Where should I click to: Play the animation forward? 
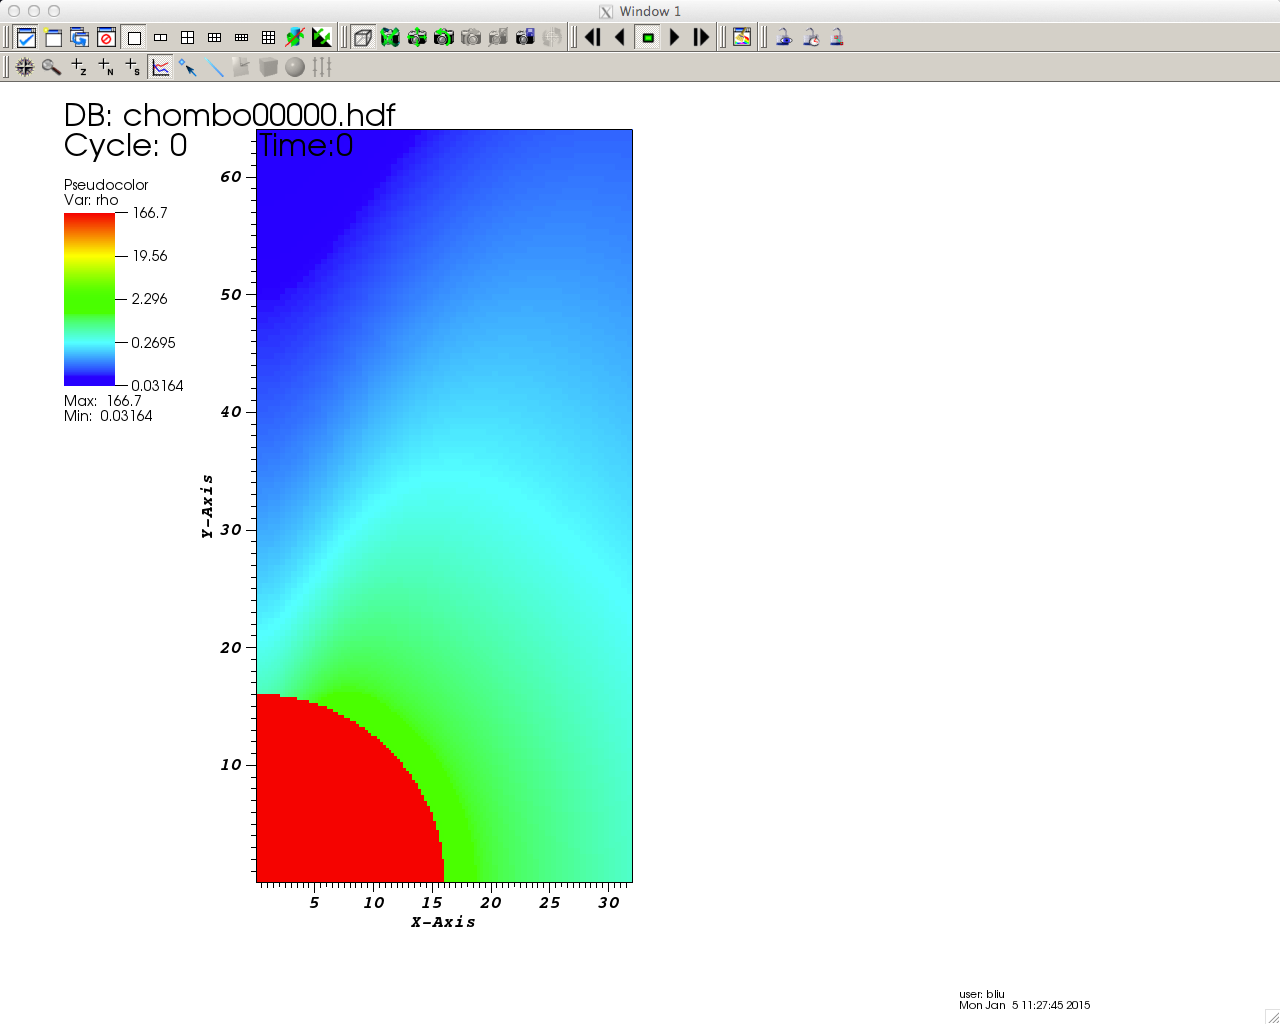(x=675, y=38)
